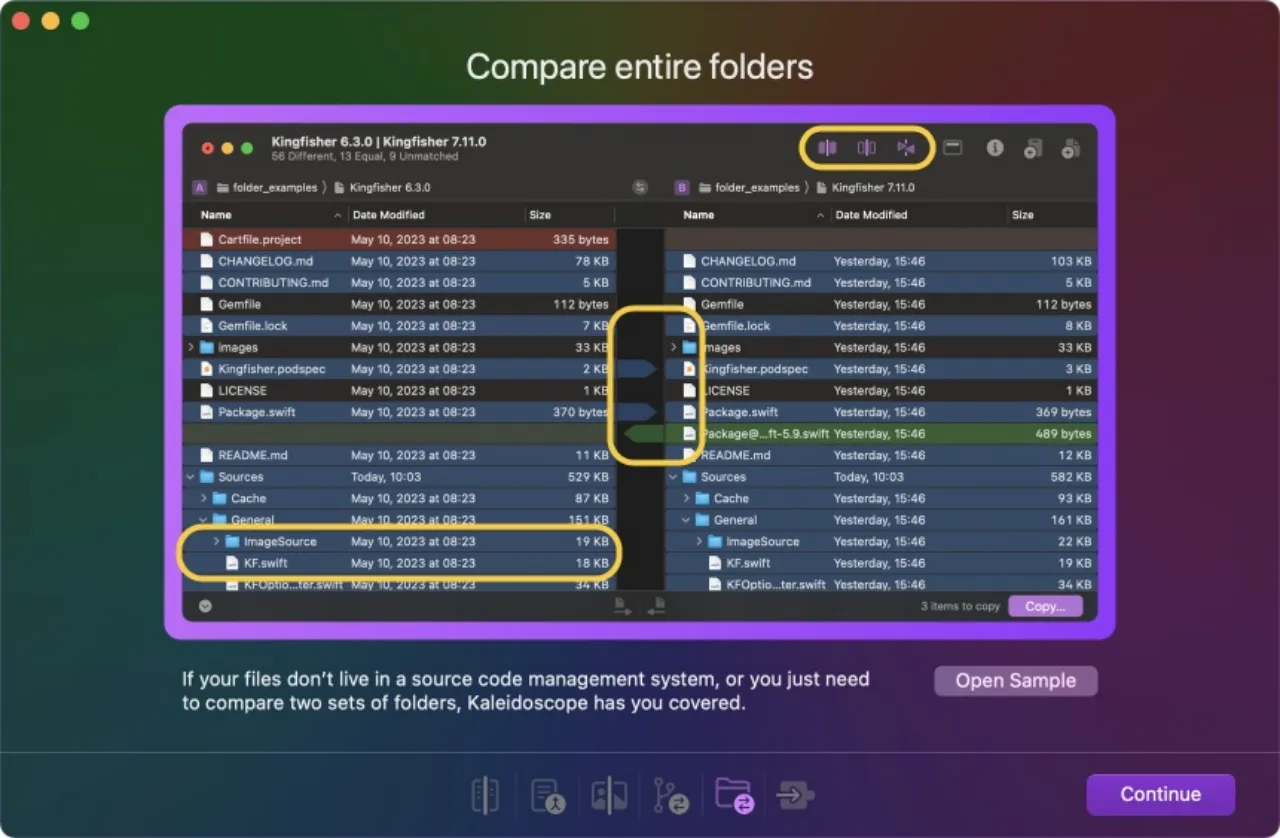Viewport: 1280px width, 838px height.
Task: Click the Kingfisher 6.3.0 breadcrumb item
Action: click(x=382, y=187)
